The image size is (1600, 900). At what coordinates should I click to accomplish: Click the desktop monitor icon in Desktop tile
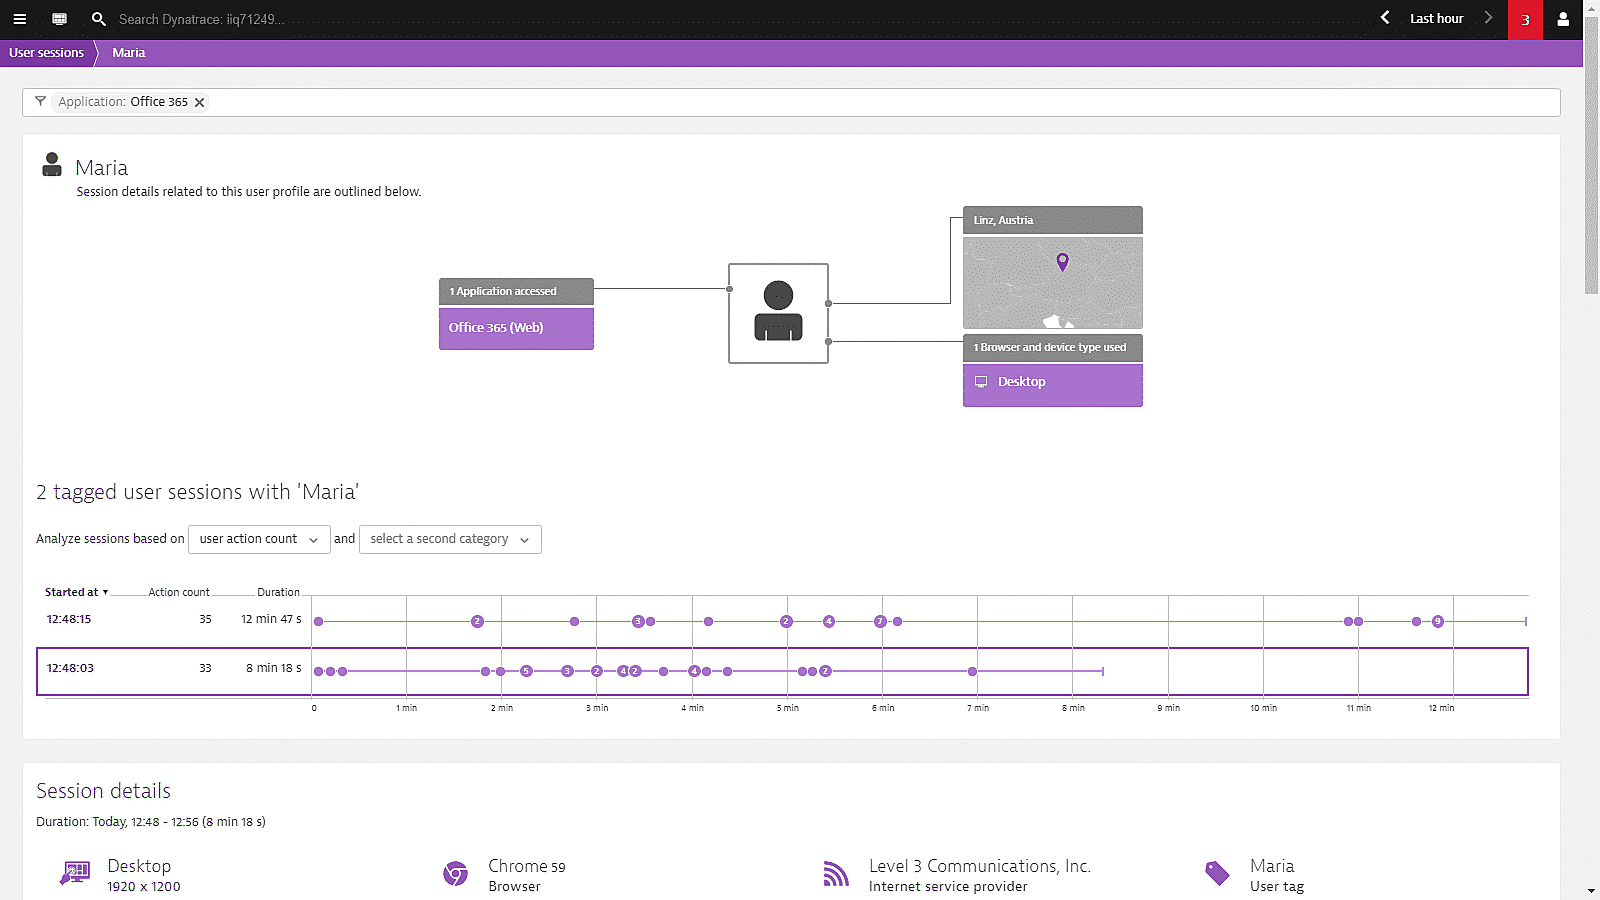point(981,382)
